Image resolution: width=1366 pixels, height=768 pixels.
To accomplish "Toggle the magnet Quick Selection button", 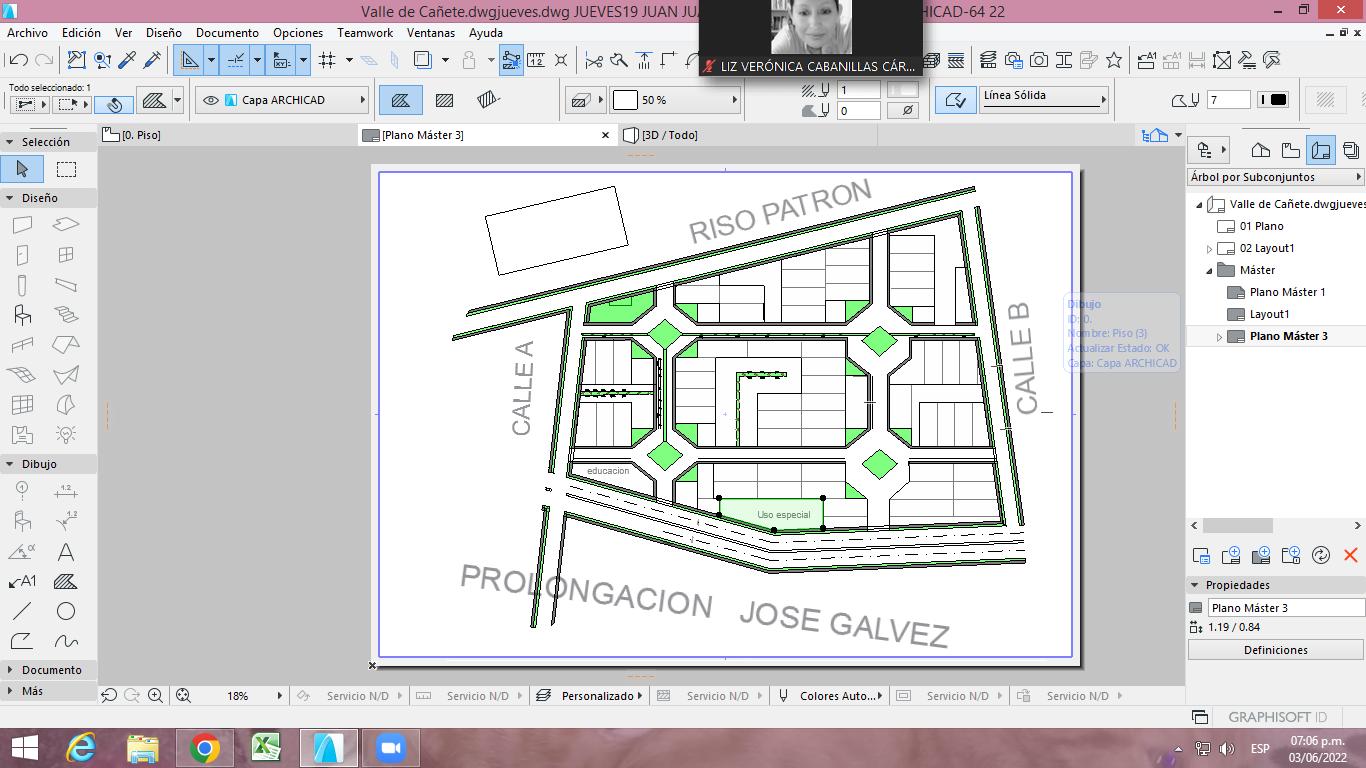I will pyautogui.click(x=114, y=103).
